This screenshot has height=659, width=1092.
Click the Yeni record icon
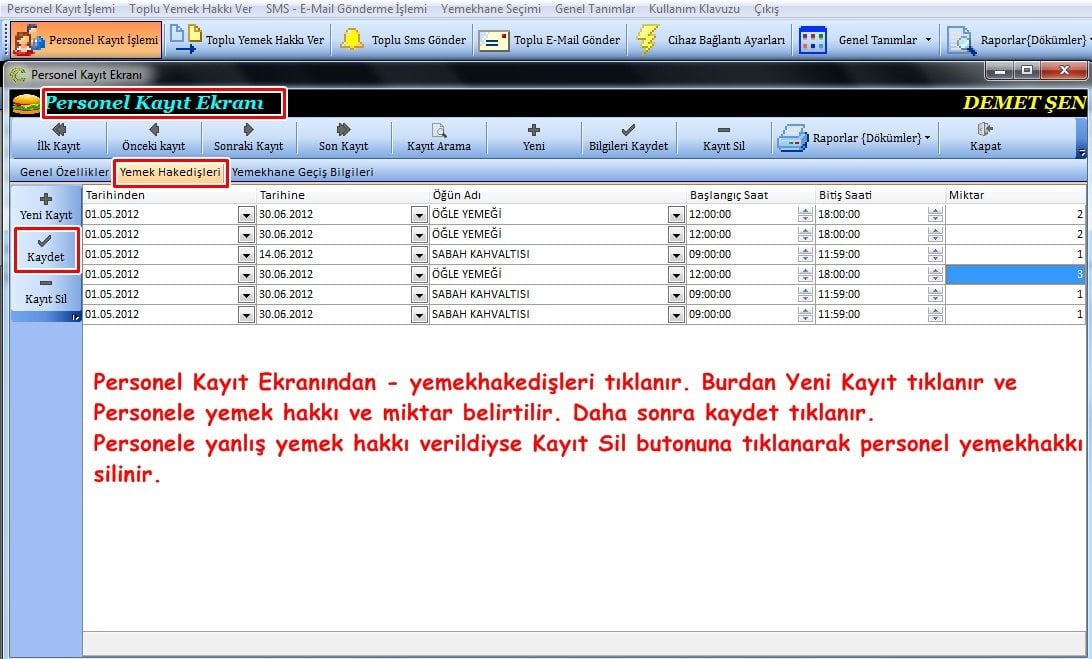(533, 137)
